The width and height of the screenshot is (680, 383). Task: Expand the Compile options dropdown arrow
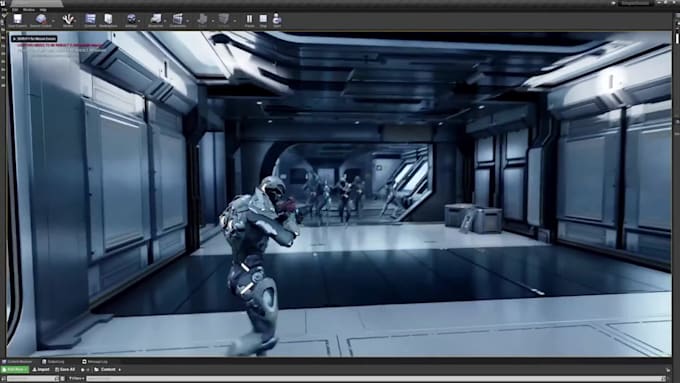(234, 20)
